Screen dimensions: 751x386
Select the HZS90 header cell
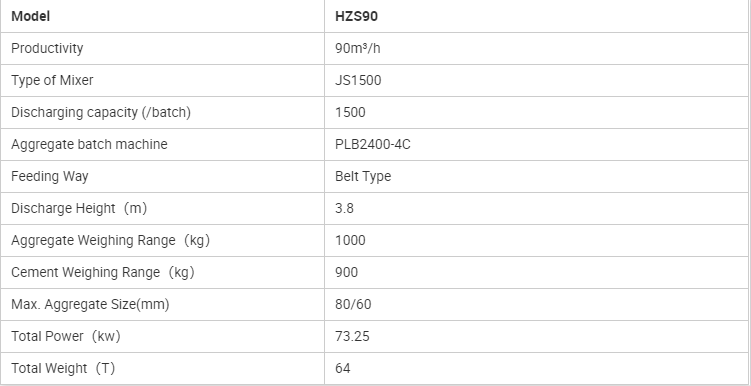[536, 16]
